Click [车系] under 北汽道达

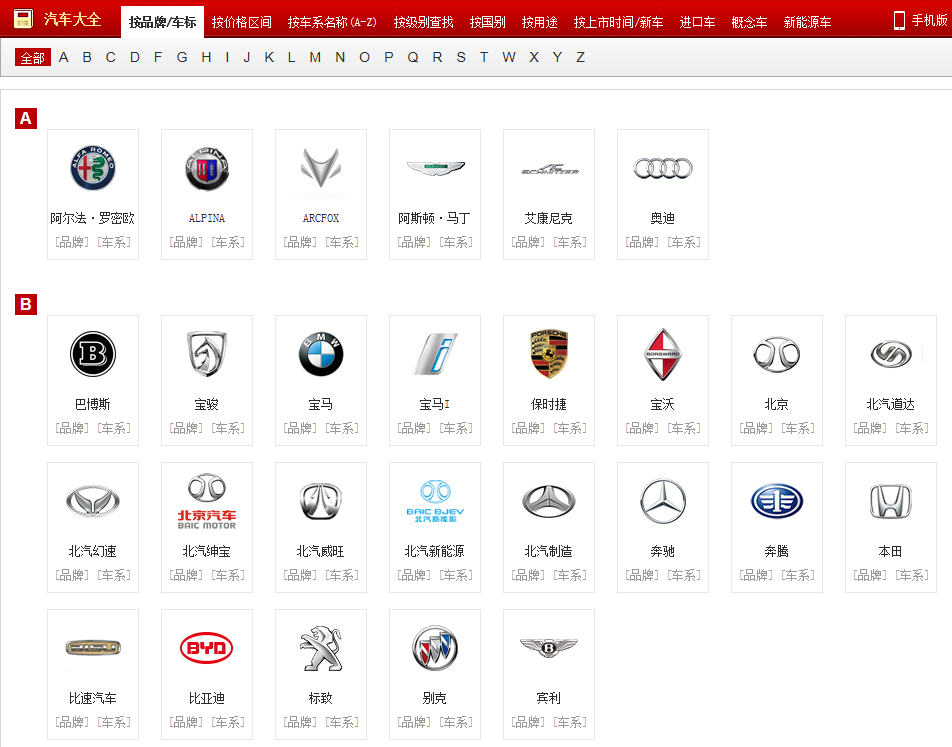click(912, 428)
